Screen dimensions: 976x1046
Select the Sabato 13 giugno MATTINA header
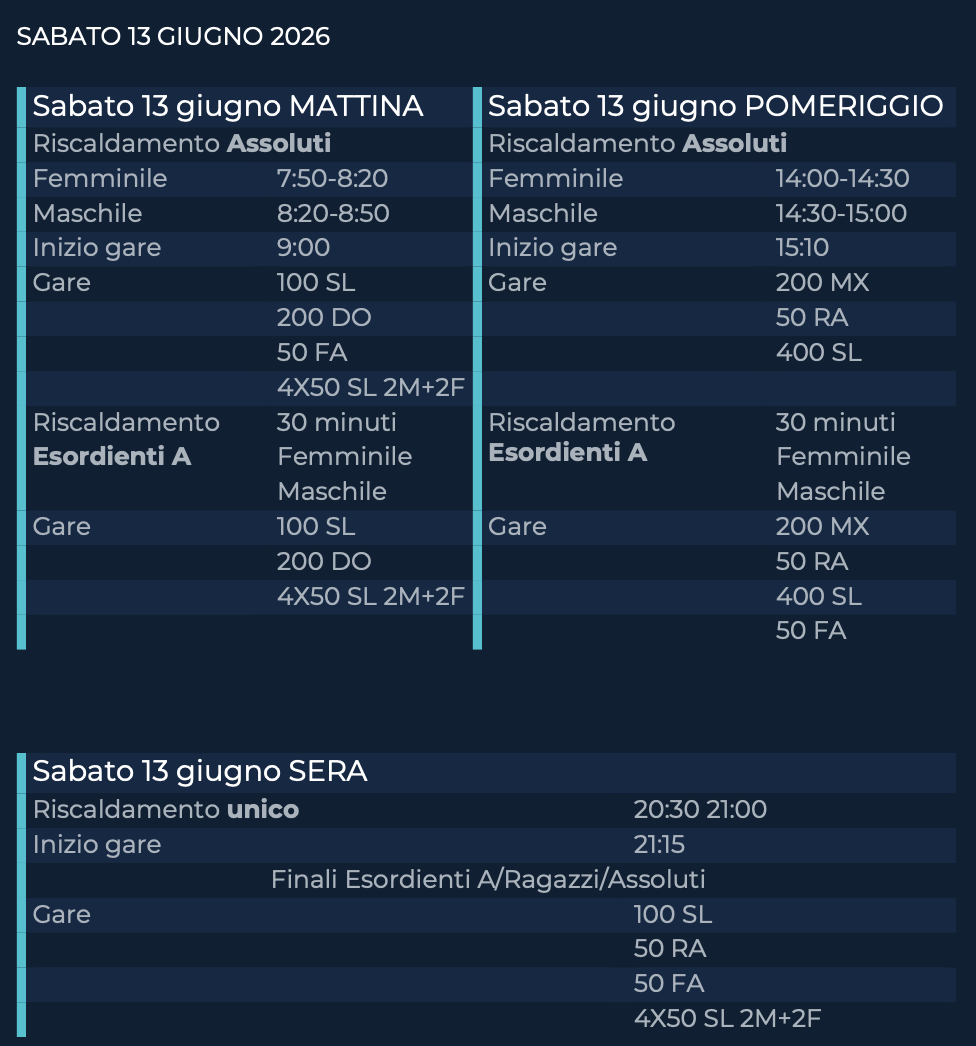point(228,106)
